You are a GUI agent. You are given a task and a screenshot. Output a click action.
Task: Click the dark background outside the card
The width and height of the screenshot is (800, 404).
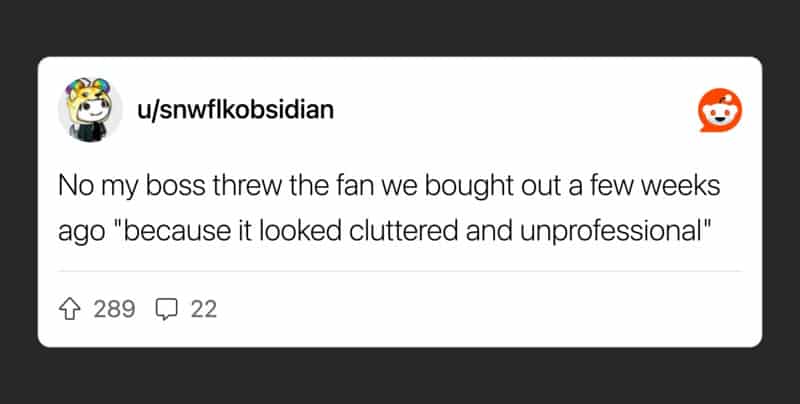pyautogui.click(x=399, y=26)
